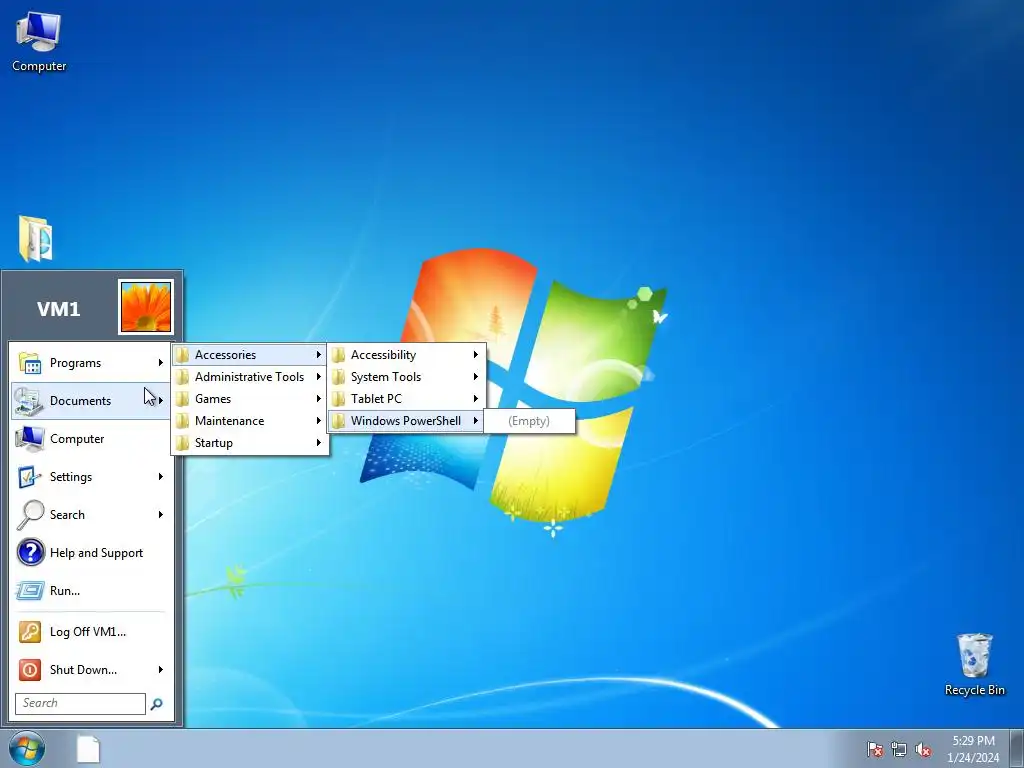Click the Programs folder icon
This screenshot has height=768, width=1024.
(x=30, y=363)
